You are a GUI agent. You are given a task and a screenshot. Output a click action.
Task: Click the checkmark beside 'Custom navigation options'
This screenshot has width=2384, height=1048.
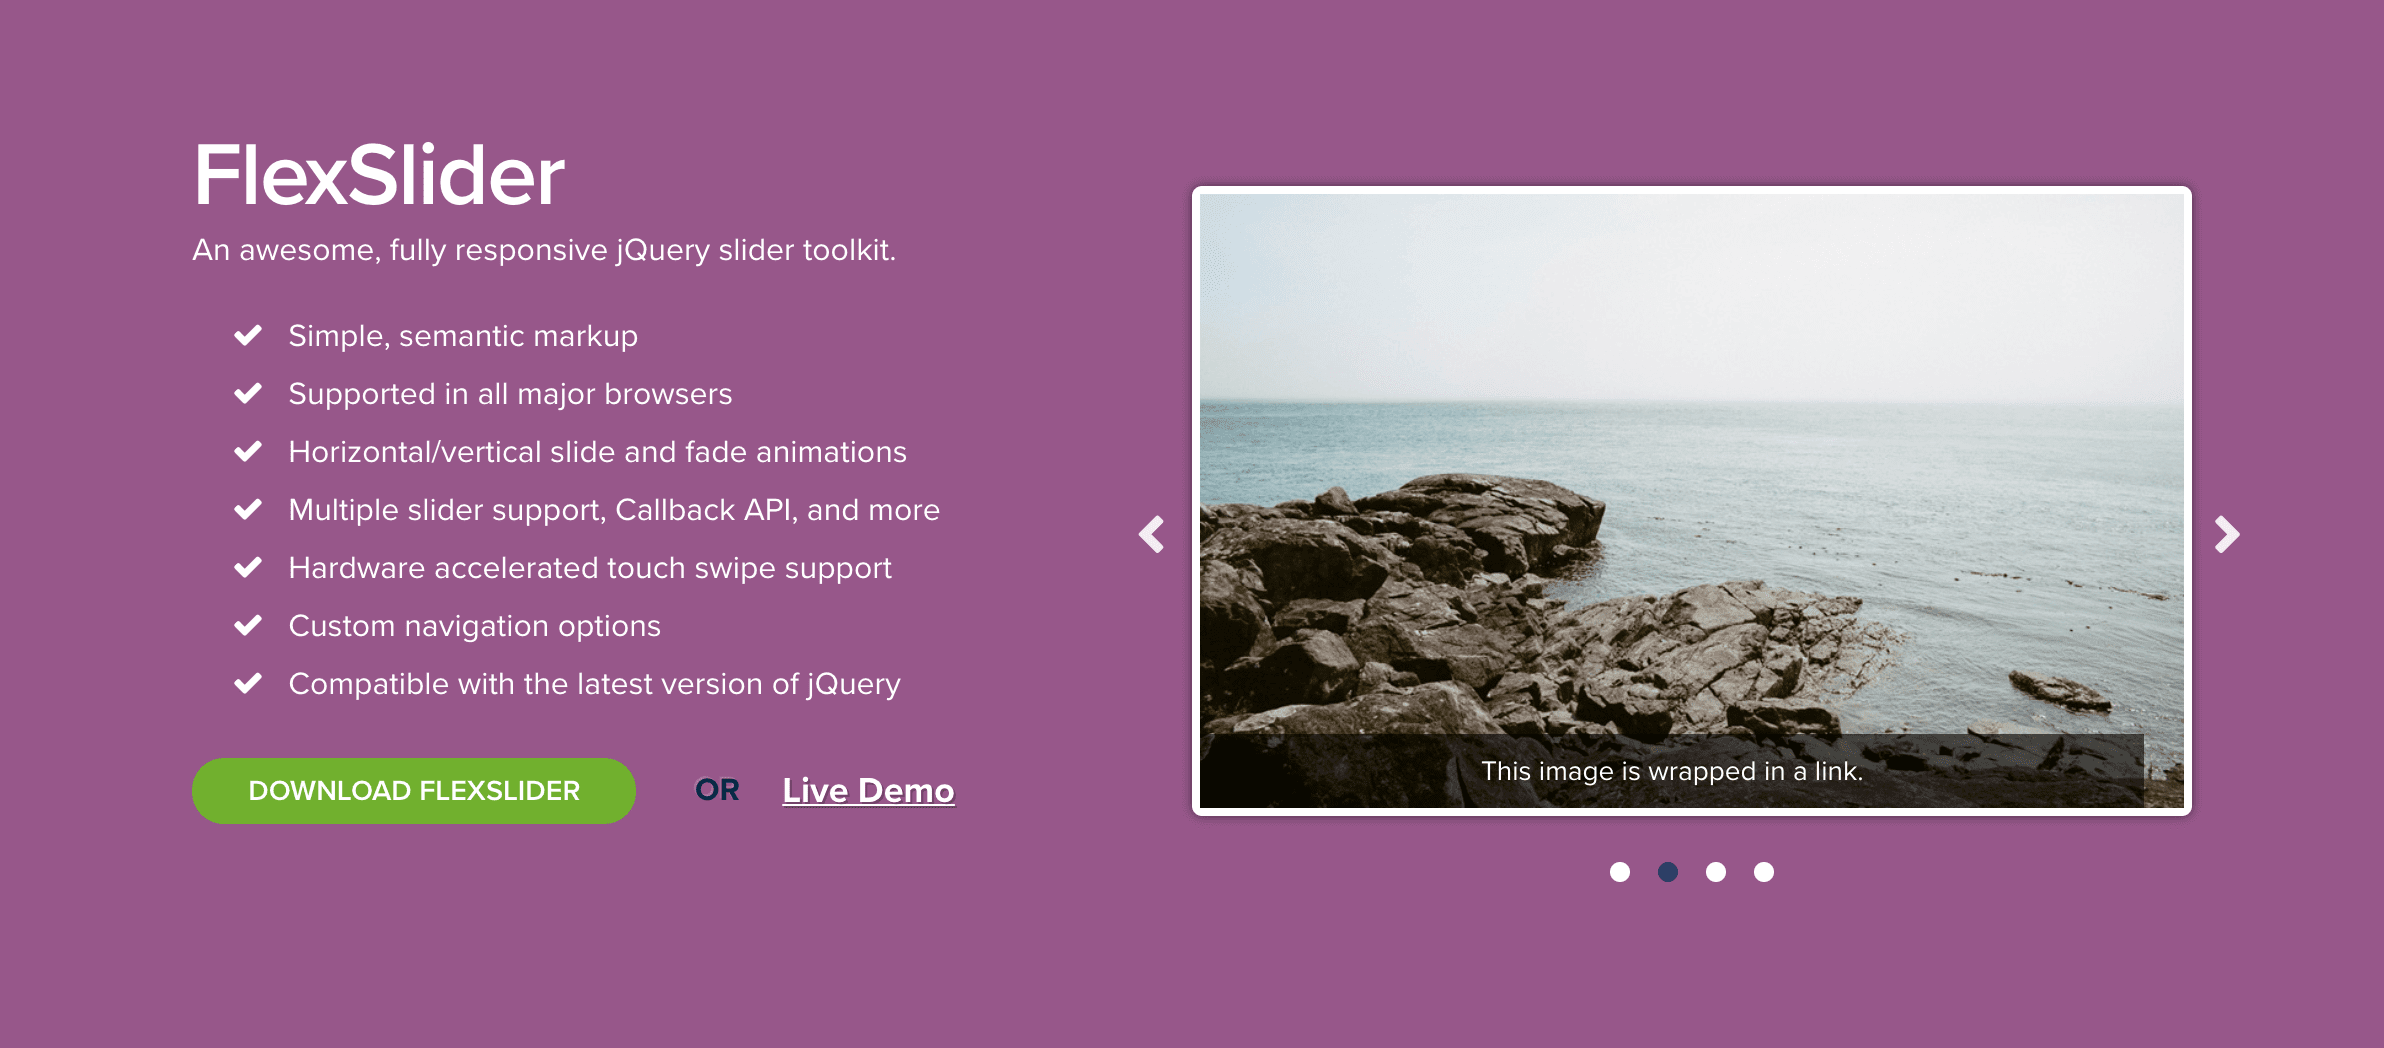tap(248, 627)
